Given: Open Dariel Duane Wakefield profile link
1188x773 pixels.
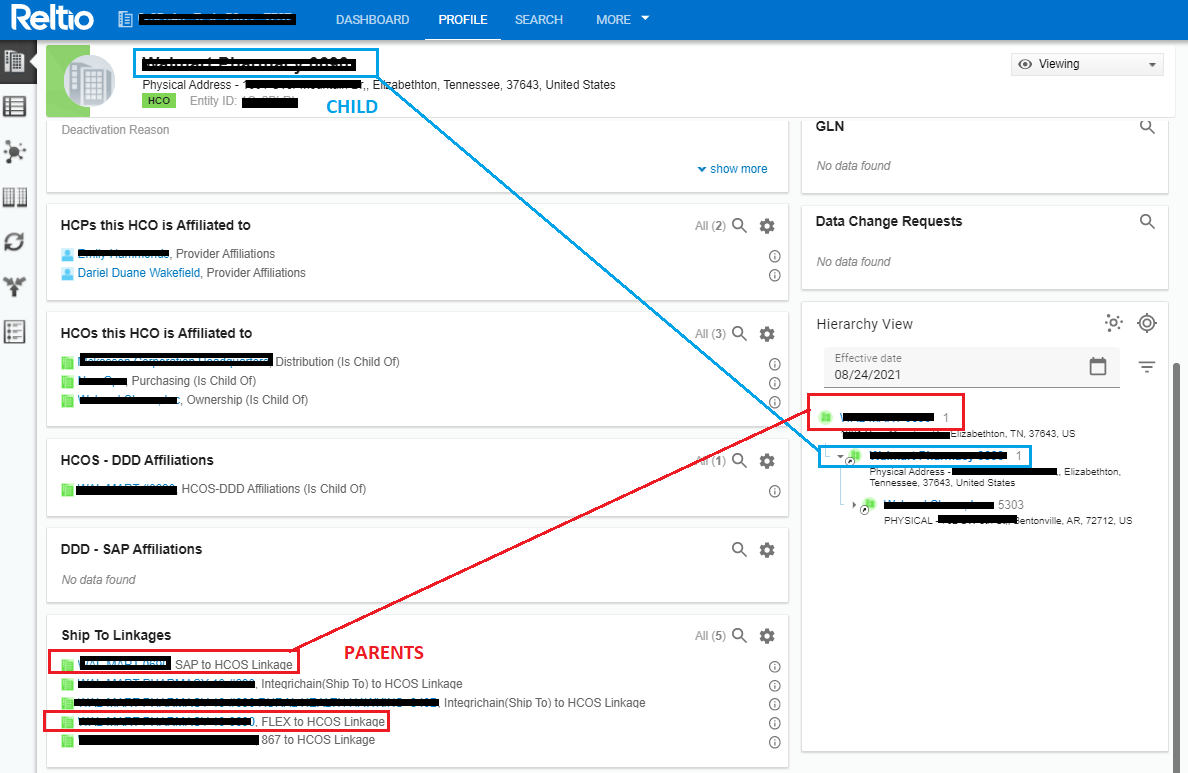Looking at the screenshot, I should point(139,273).
